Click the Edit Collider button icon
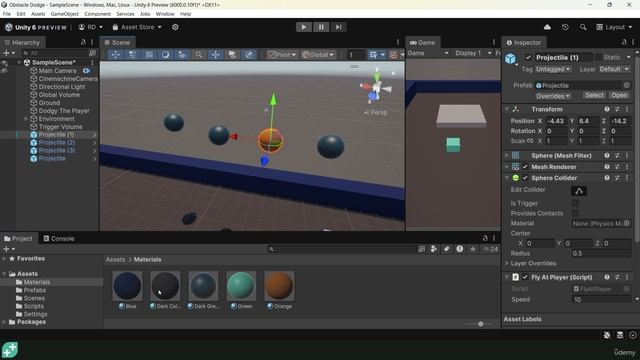The image size is (640, 360). click(x=579, y=191)
